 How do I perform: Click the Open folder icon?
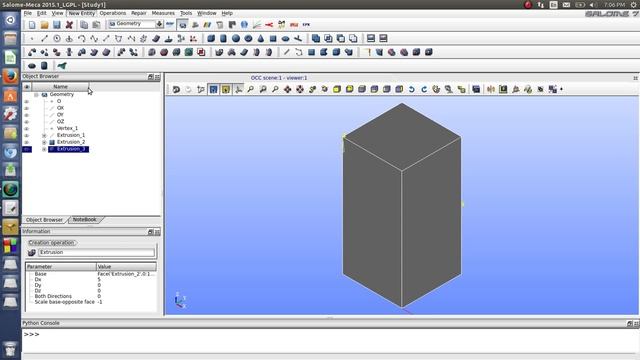44,24
